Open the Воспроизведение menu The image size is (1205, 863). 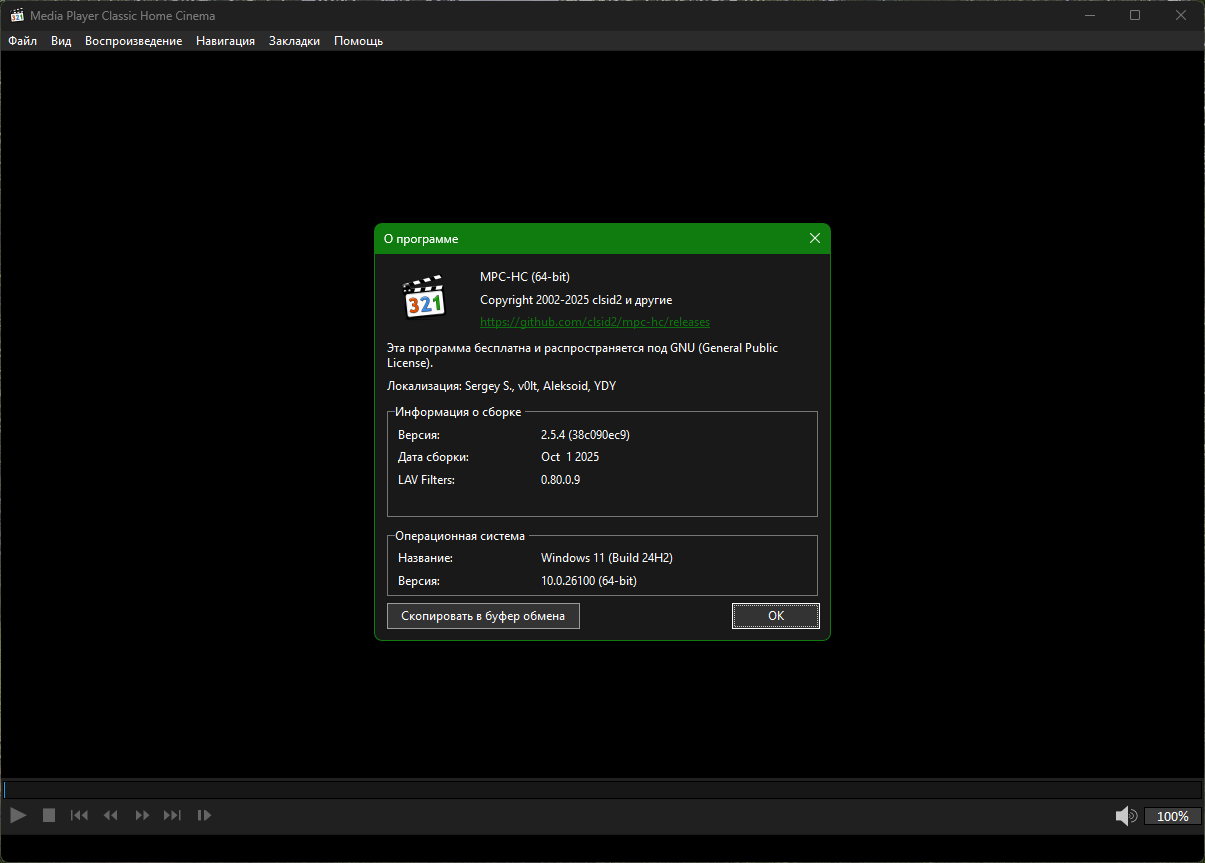(x=133, y=41)
